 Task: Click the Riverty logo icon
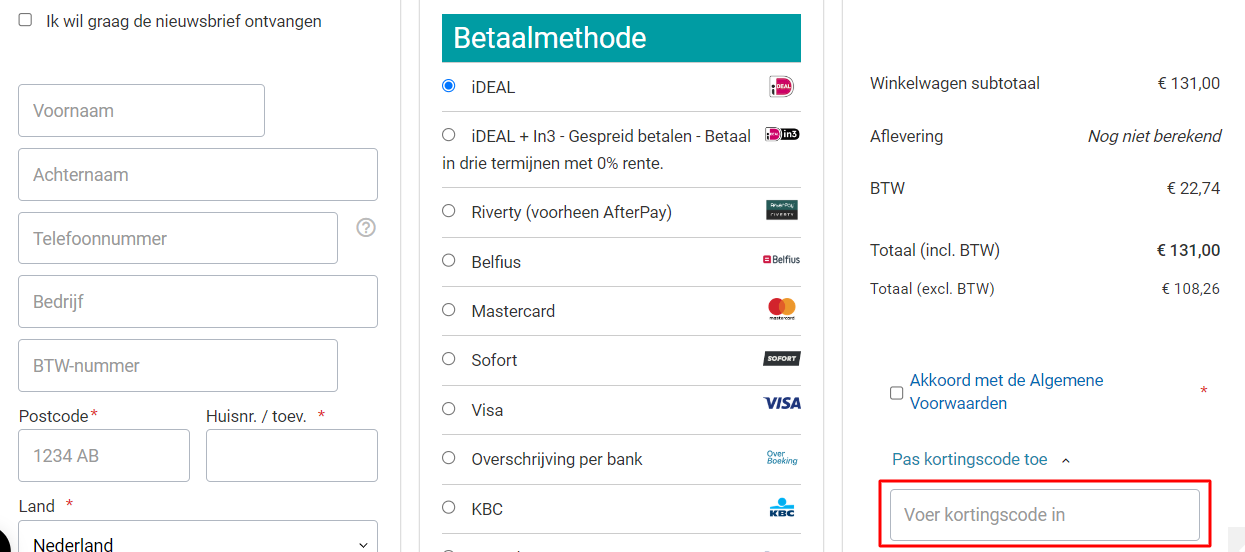coord(782,210)
